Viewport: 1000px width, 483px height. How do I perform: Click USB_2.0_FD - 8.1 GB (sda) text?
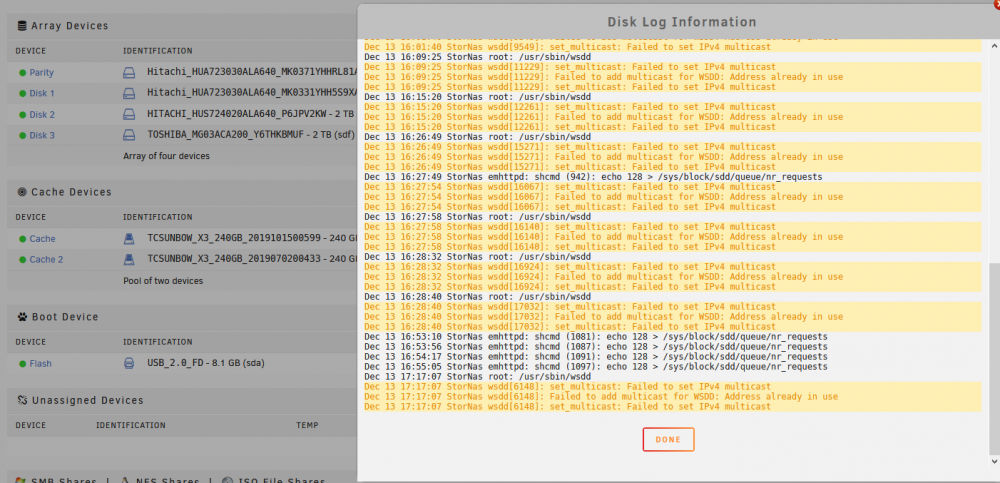coord(206,364)
